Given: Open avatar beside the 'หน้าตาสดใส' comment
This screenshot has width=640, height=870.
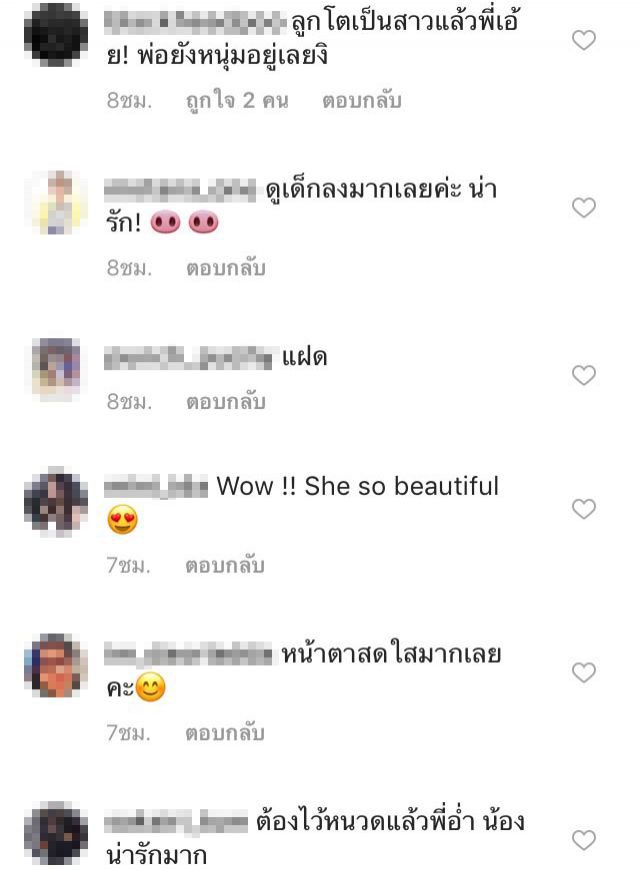Looking at the screenshot, I should click(56, 666).
